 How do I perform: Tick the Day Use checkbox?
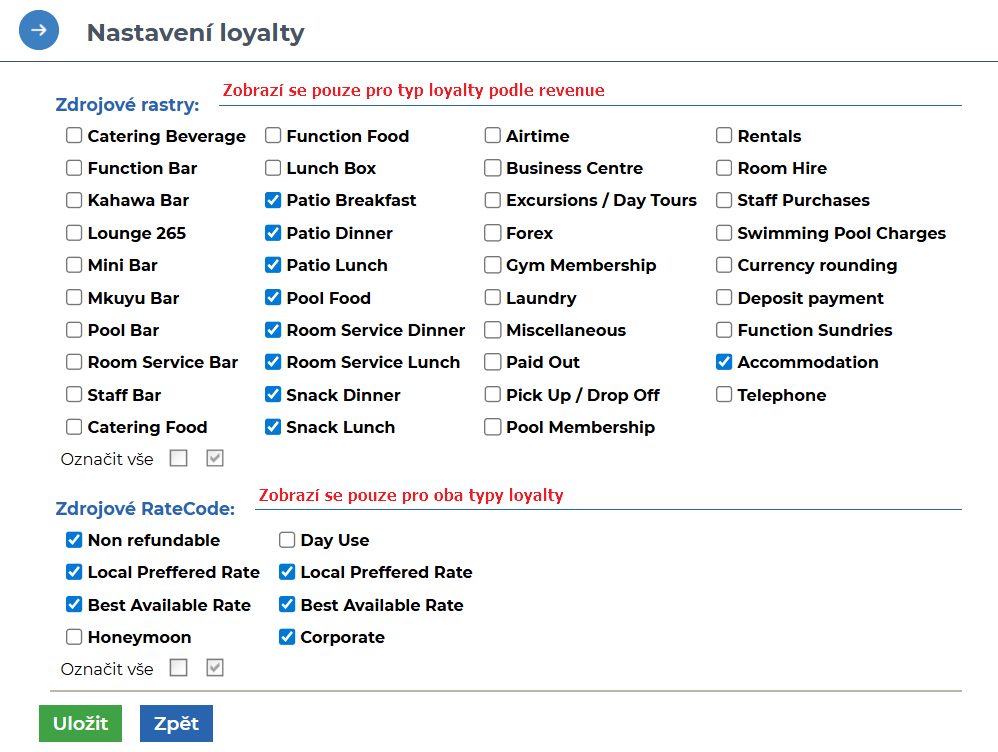(x=287, y=539)
